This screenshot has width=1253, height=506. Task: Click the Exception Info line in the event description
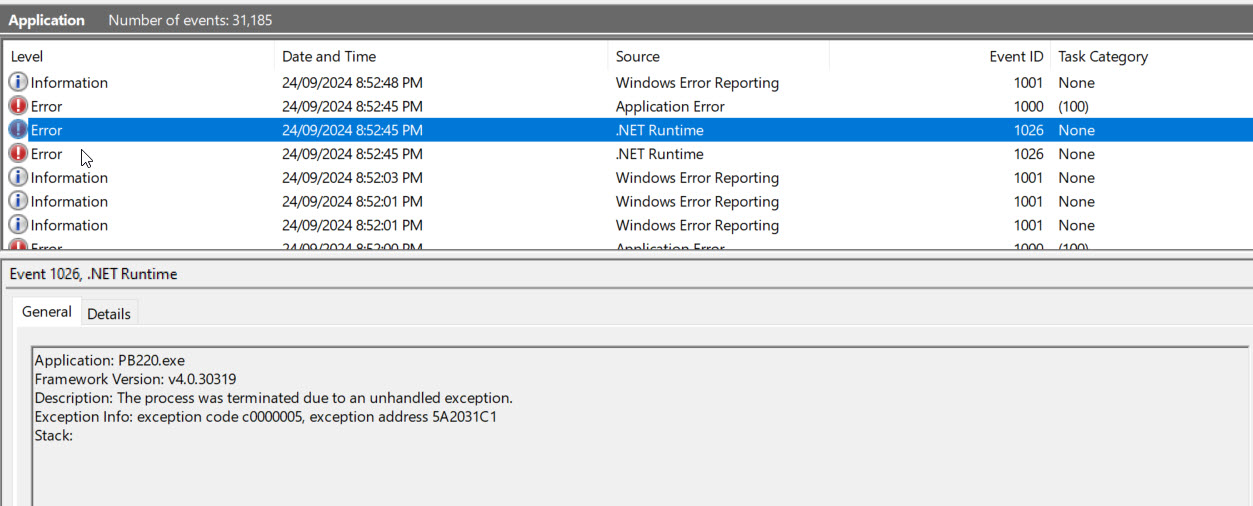click(265, 416)
